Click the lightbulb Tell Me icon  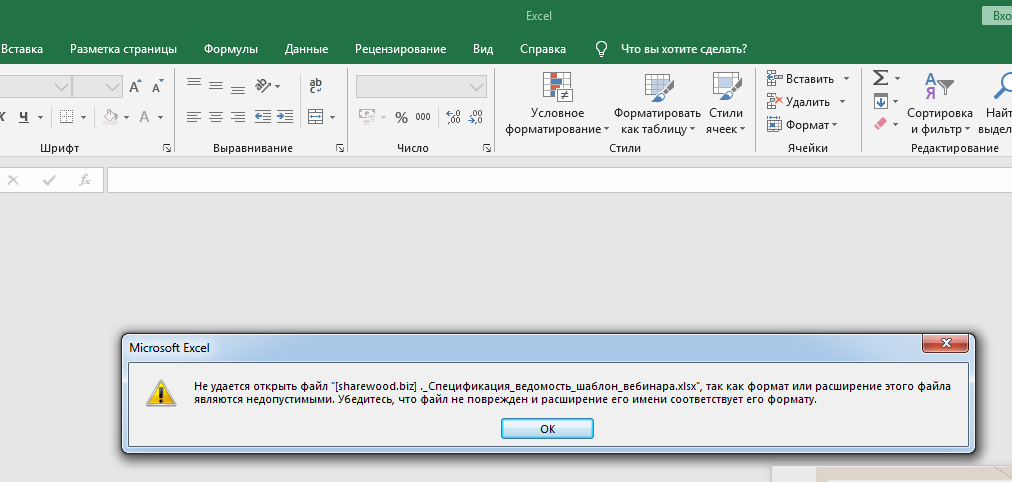click(x=601, y=49)
